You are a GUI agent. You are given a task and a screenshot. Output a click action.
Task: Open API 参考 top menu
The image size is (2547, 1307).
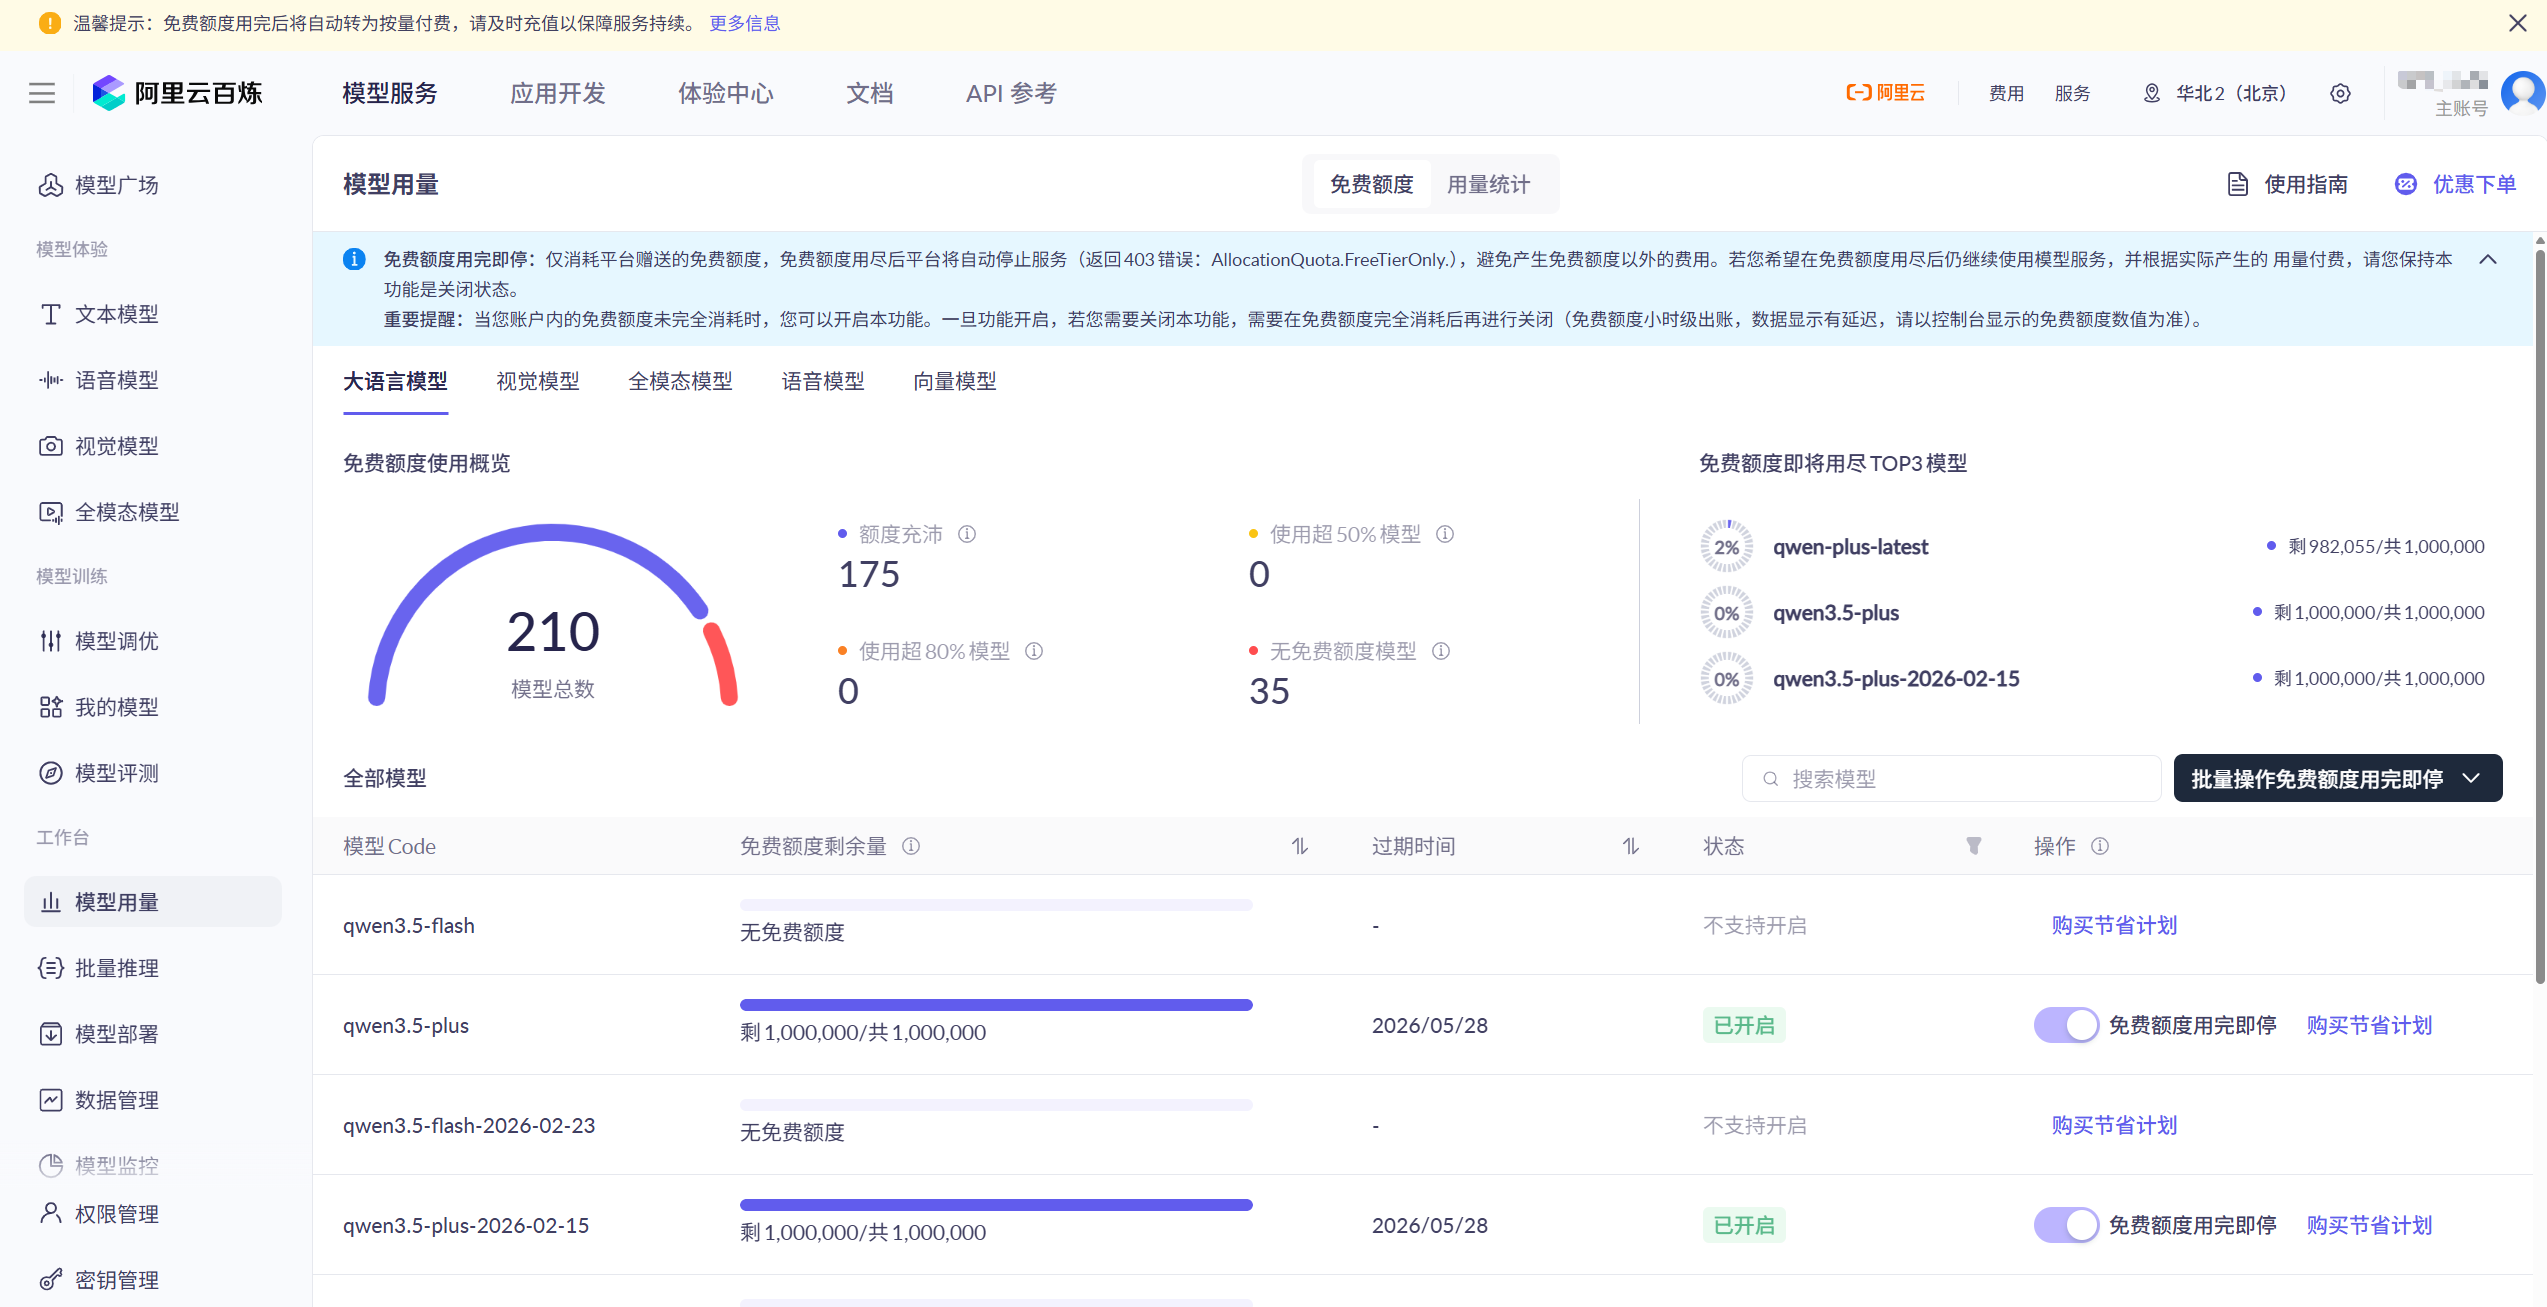pyautogui.click(x=1011, y=93)
